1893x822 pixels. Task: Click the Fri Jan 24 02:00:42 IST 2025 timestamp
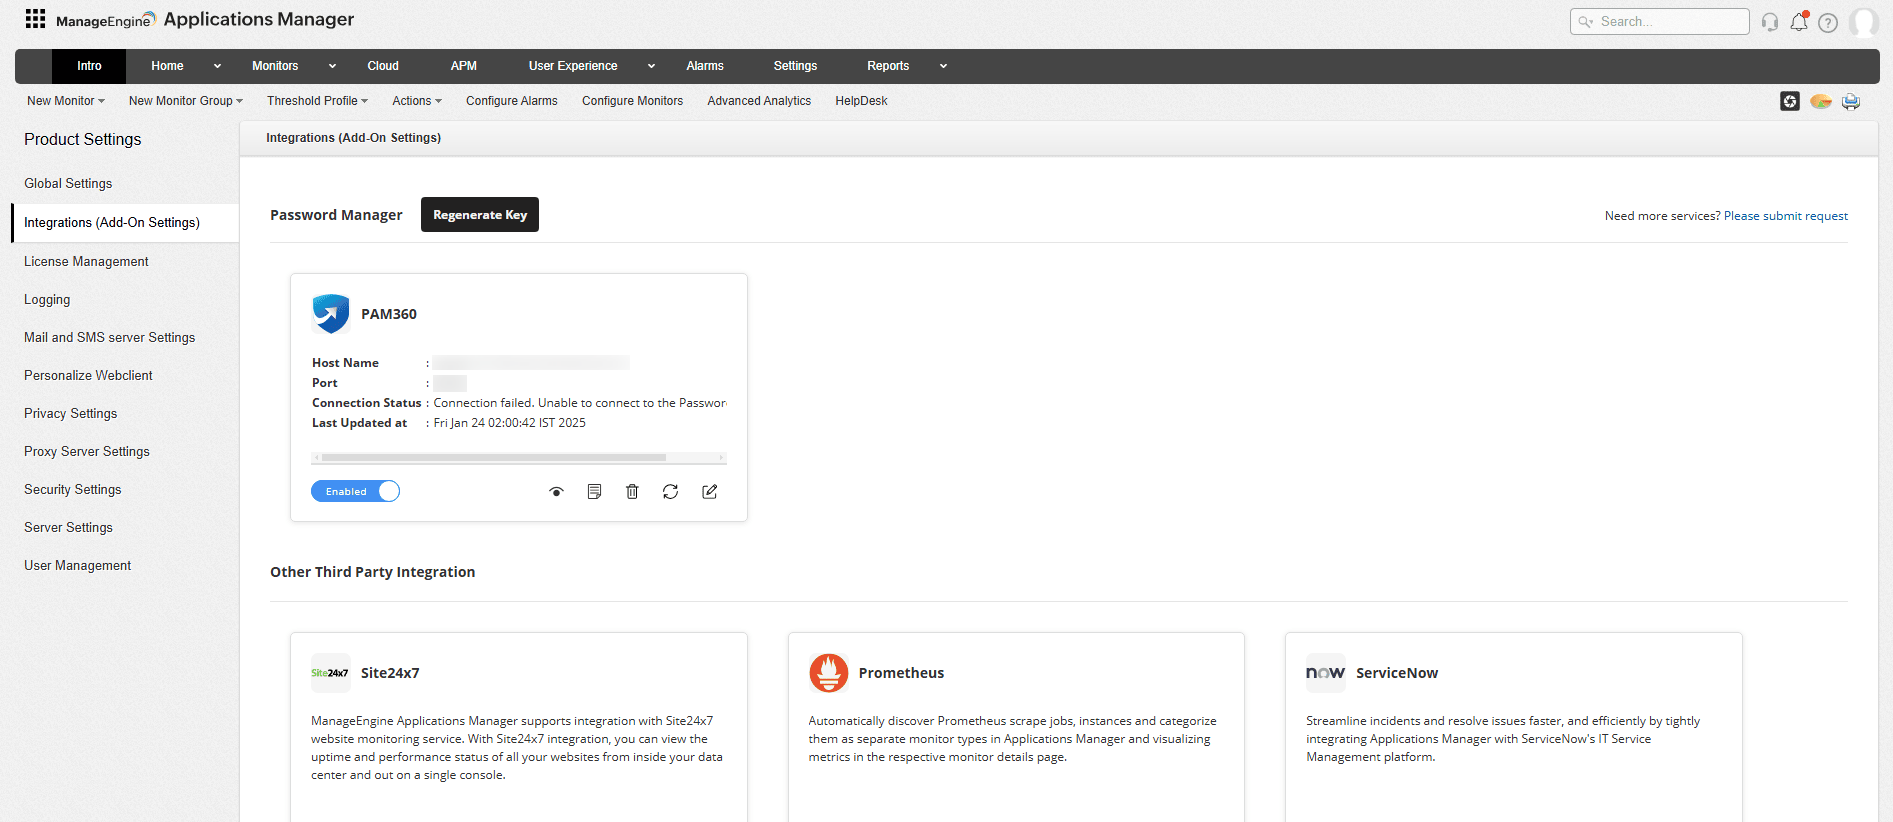click(510, 423)
